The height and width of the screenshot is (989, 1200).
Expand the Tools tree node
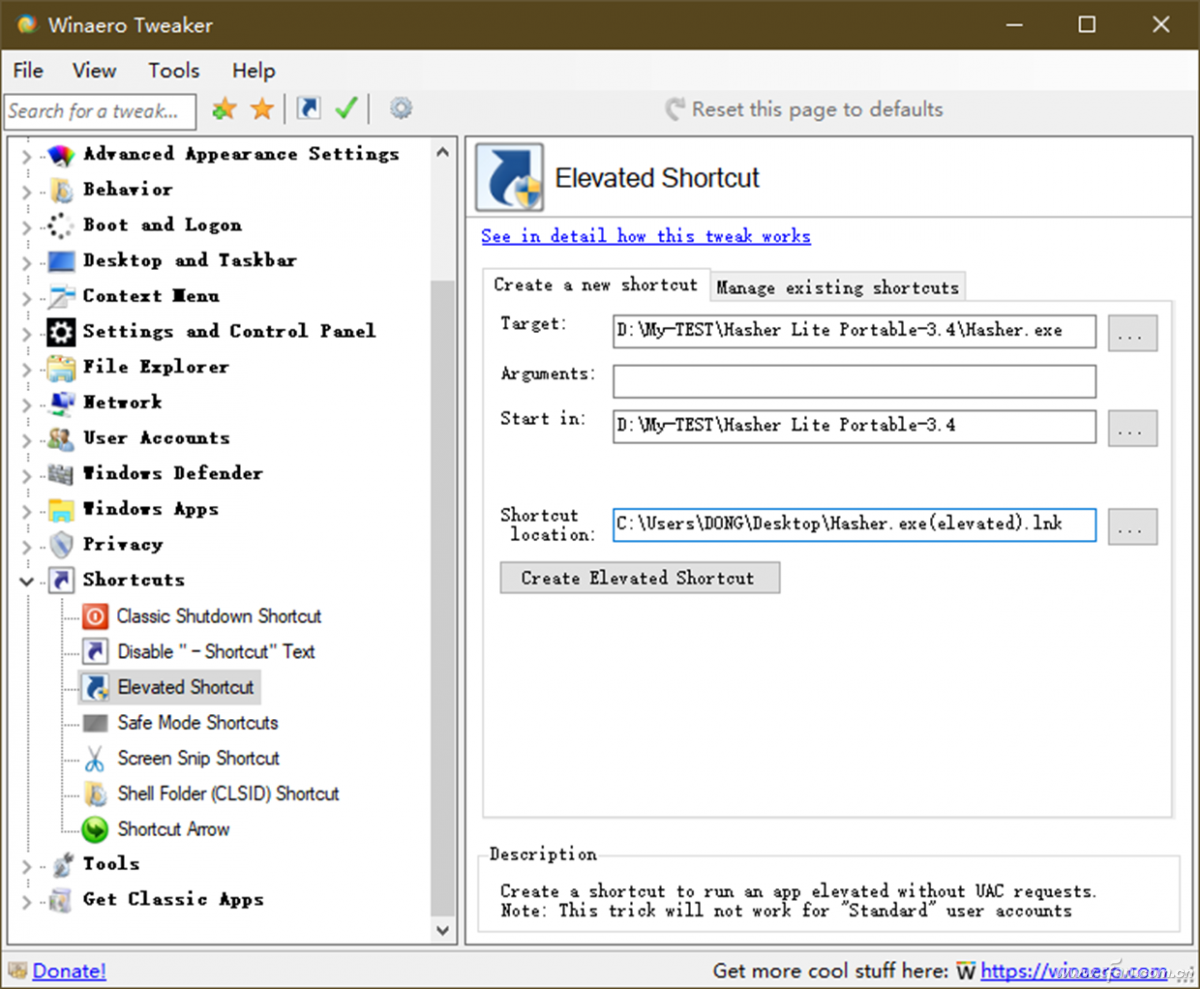[x=27, y=865]
